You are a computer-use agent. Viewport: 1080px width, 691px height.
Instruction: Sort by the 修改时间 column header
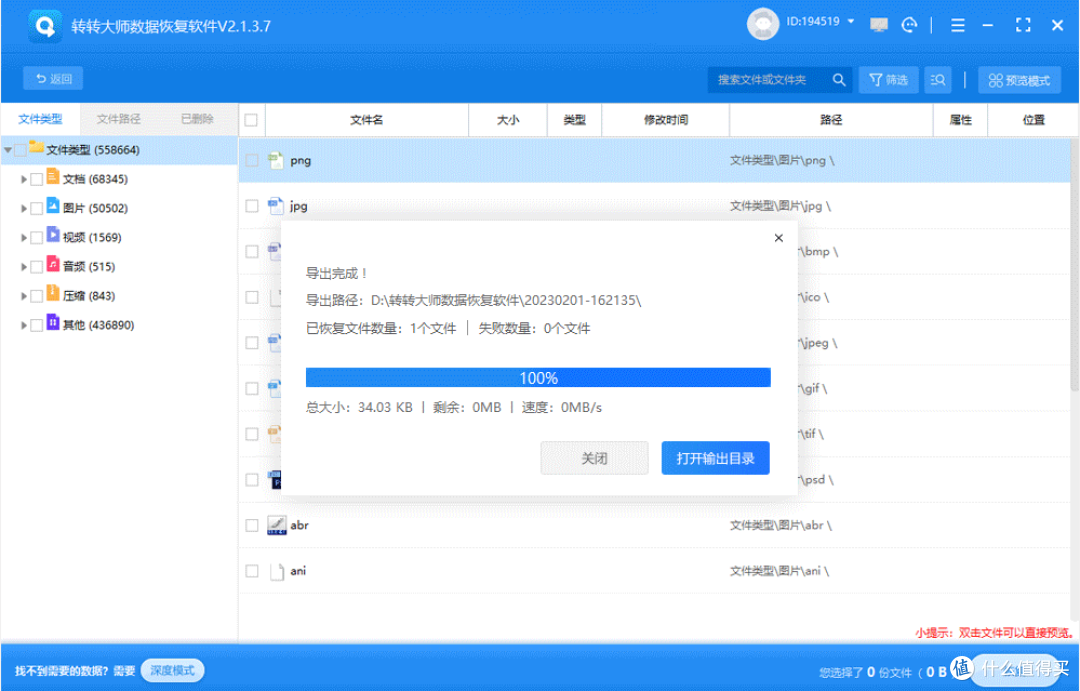pyautogui.click(x=666, y=120)
